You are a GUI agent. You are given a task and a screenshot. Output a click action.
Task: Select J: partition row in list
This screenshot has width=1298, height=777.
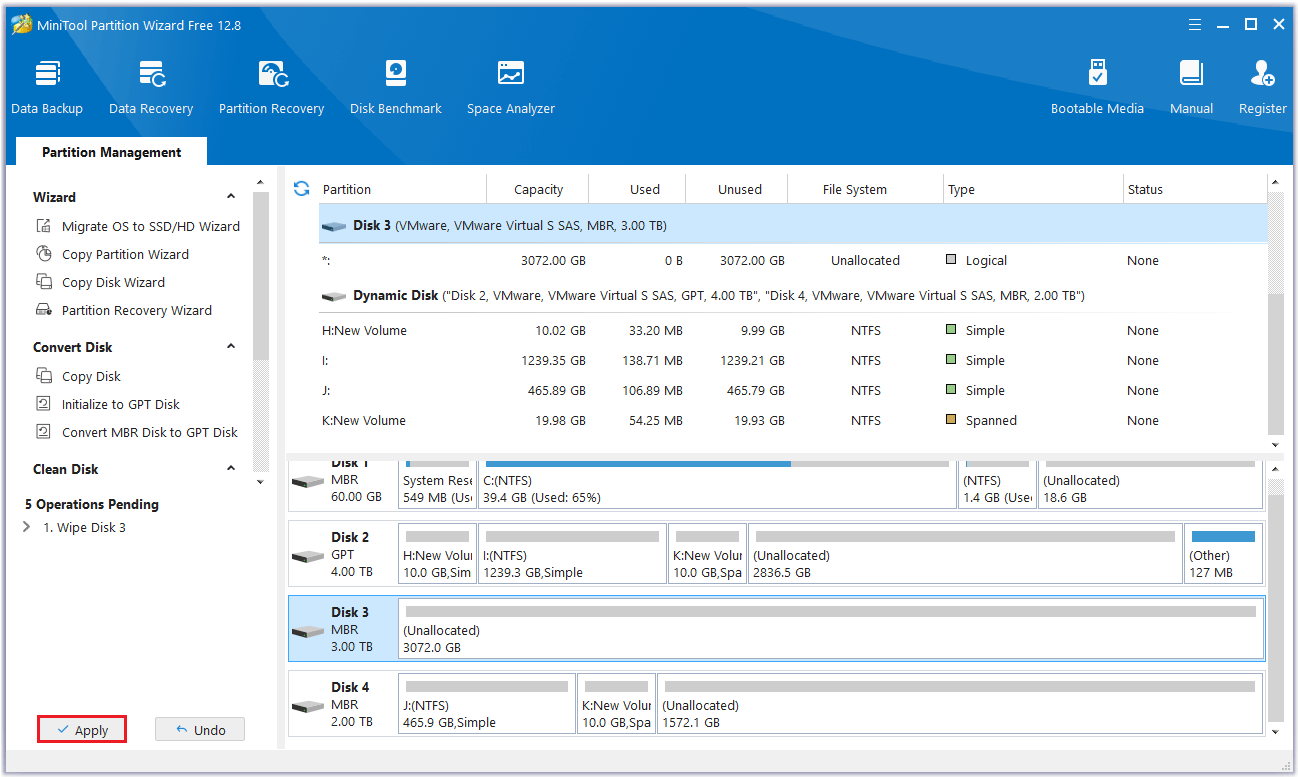792,390
